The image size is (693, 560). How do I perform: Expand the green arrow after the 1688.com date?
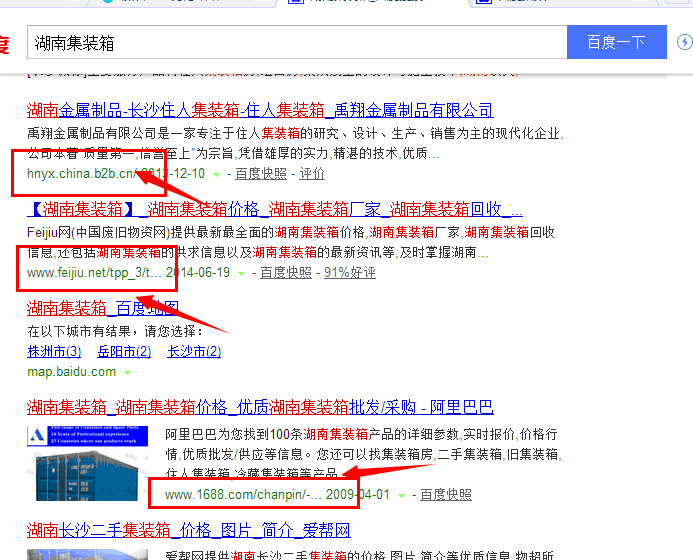[401, 495]
